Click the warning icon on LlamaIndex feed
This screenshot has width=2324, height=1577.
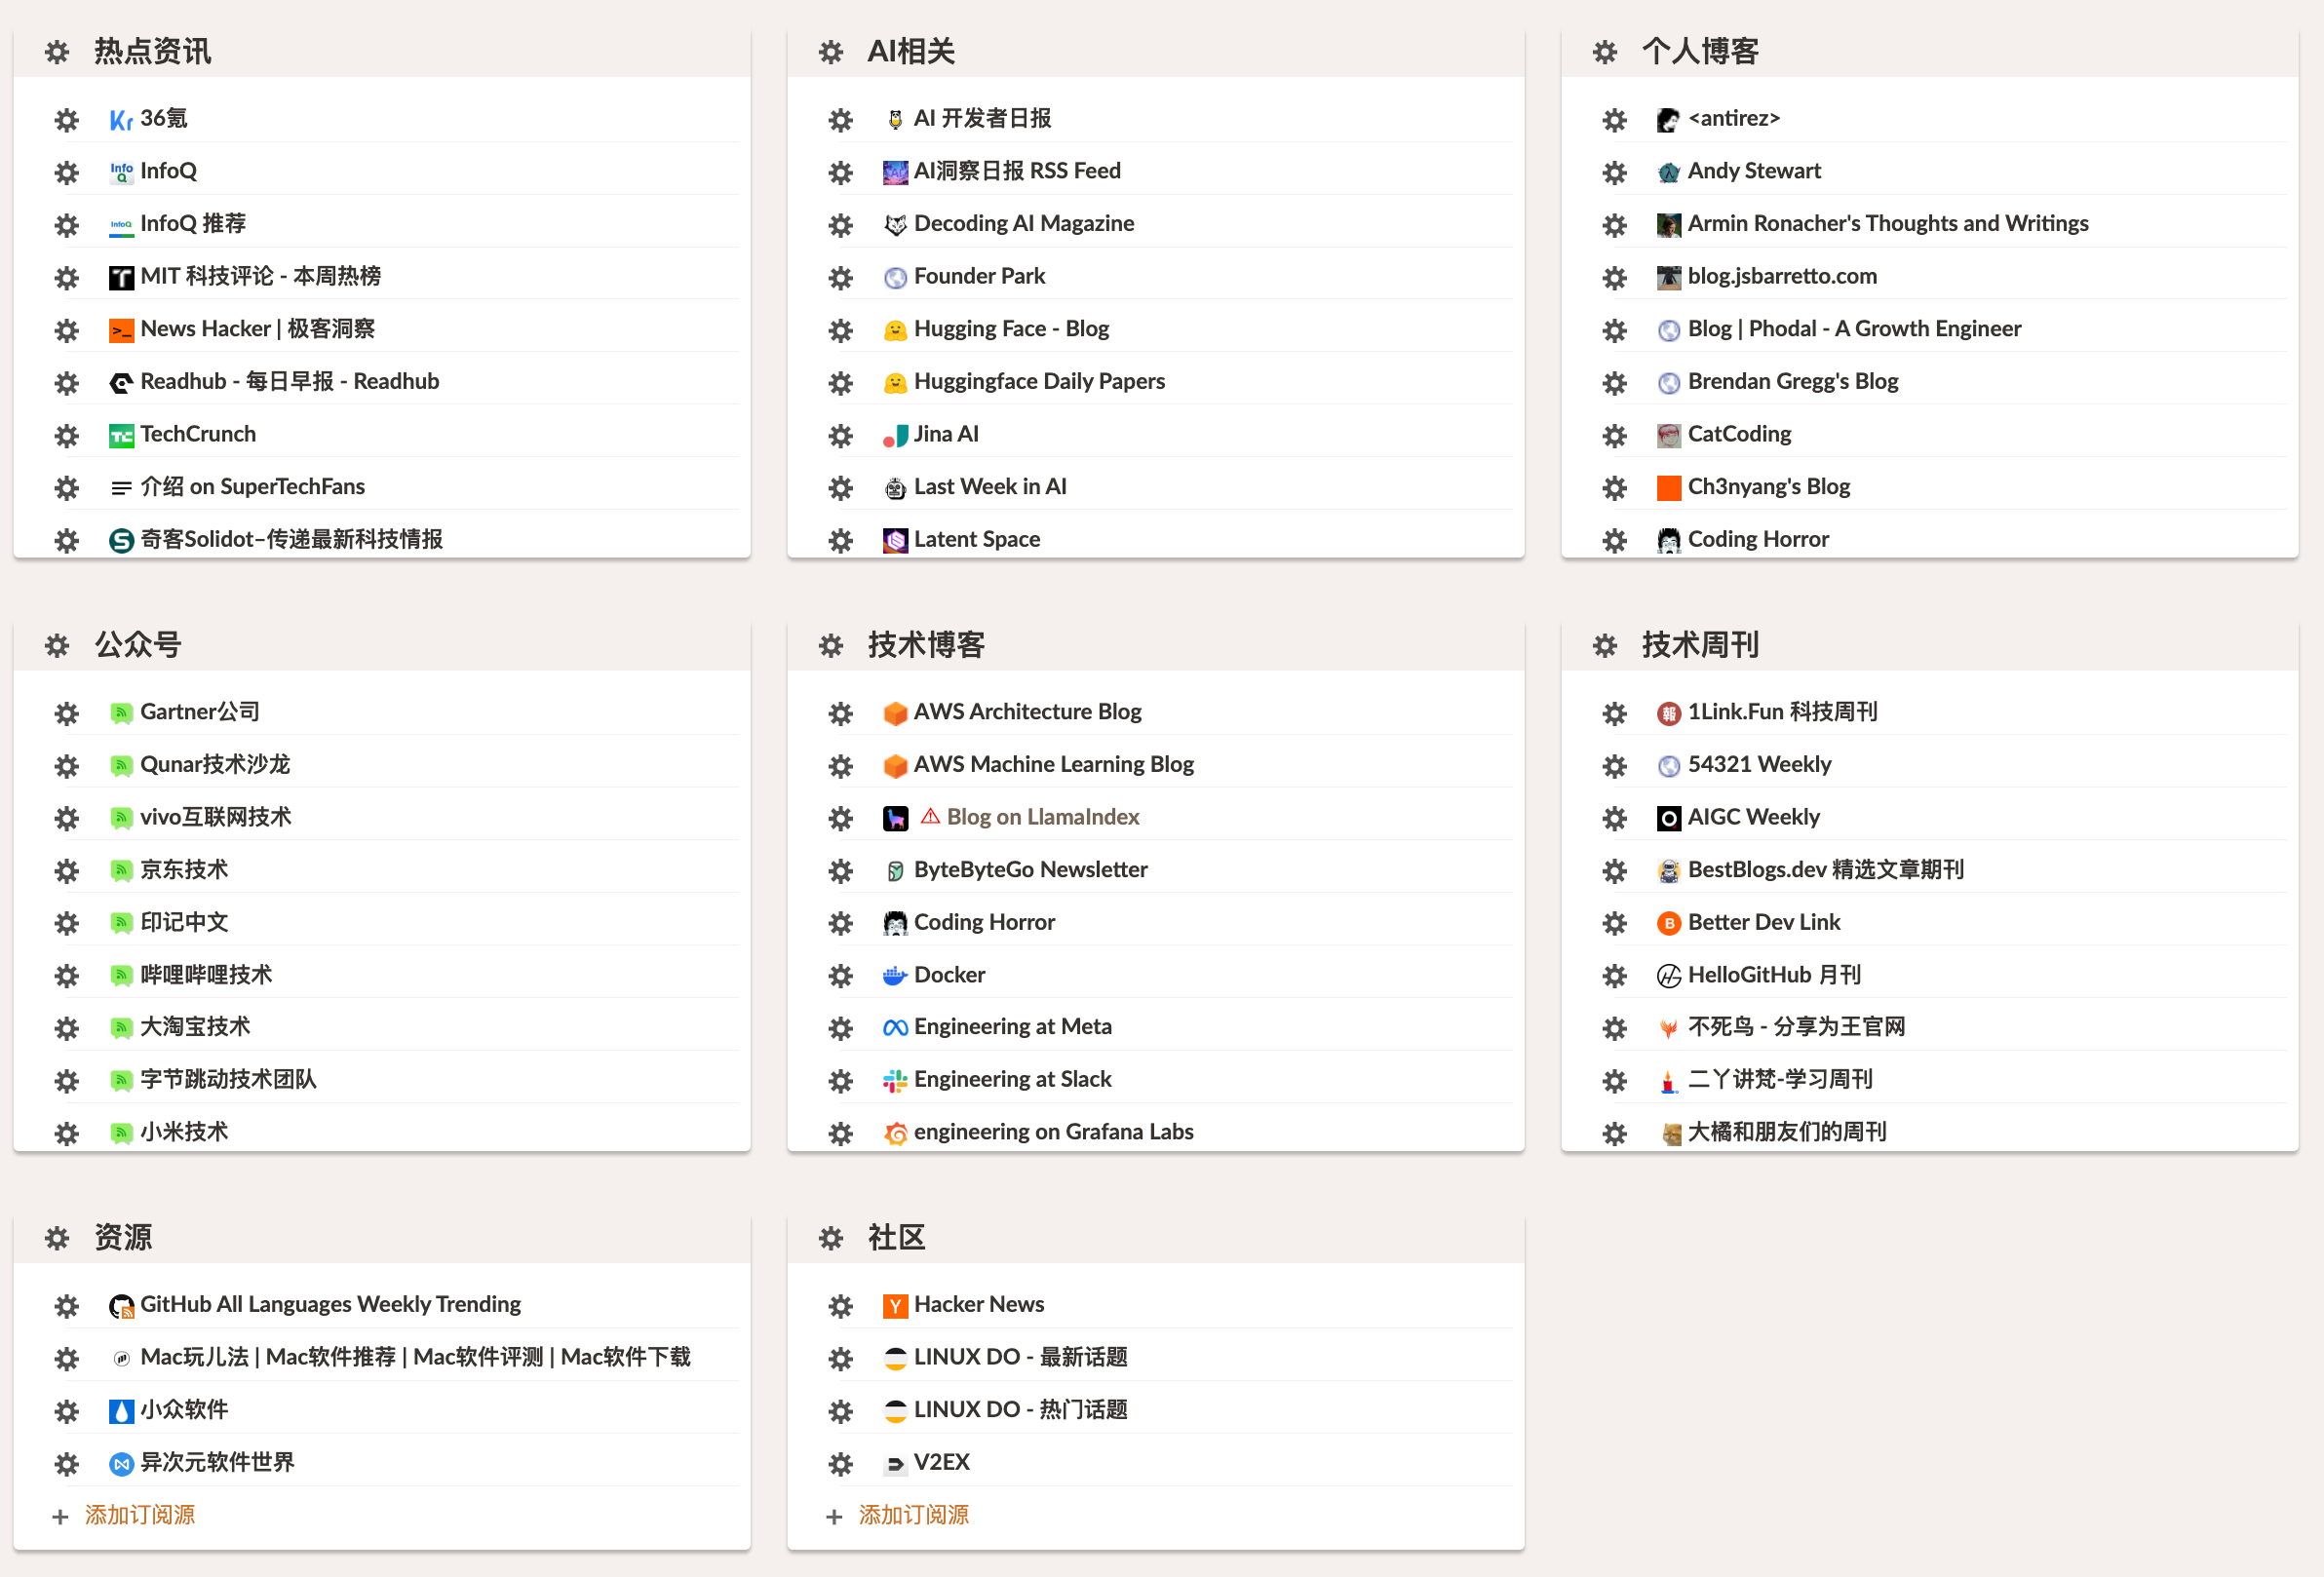point(930,817)
